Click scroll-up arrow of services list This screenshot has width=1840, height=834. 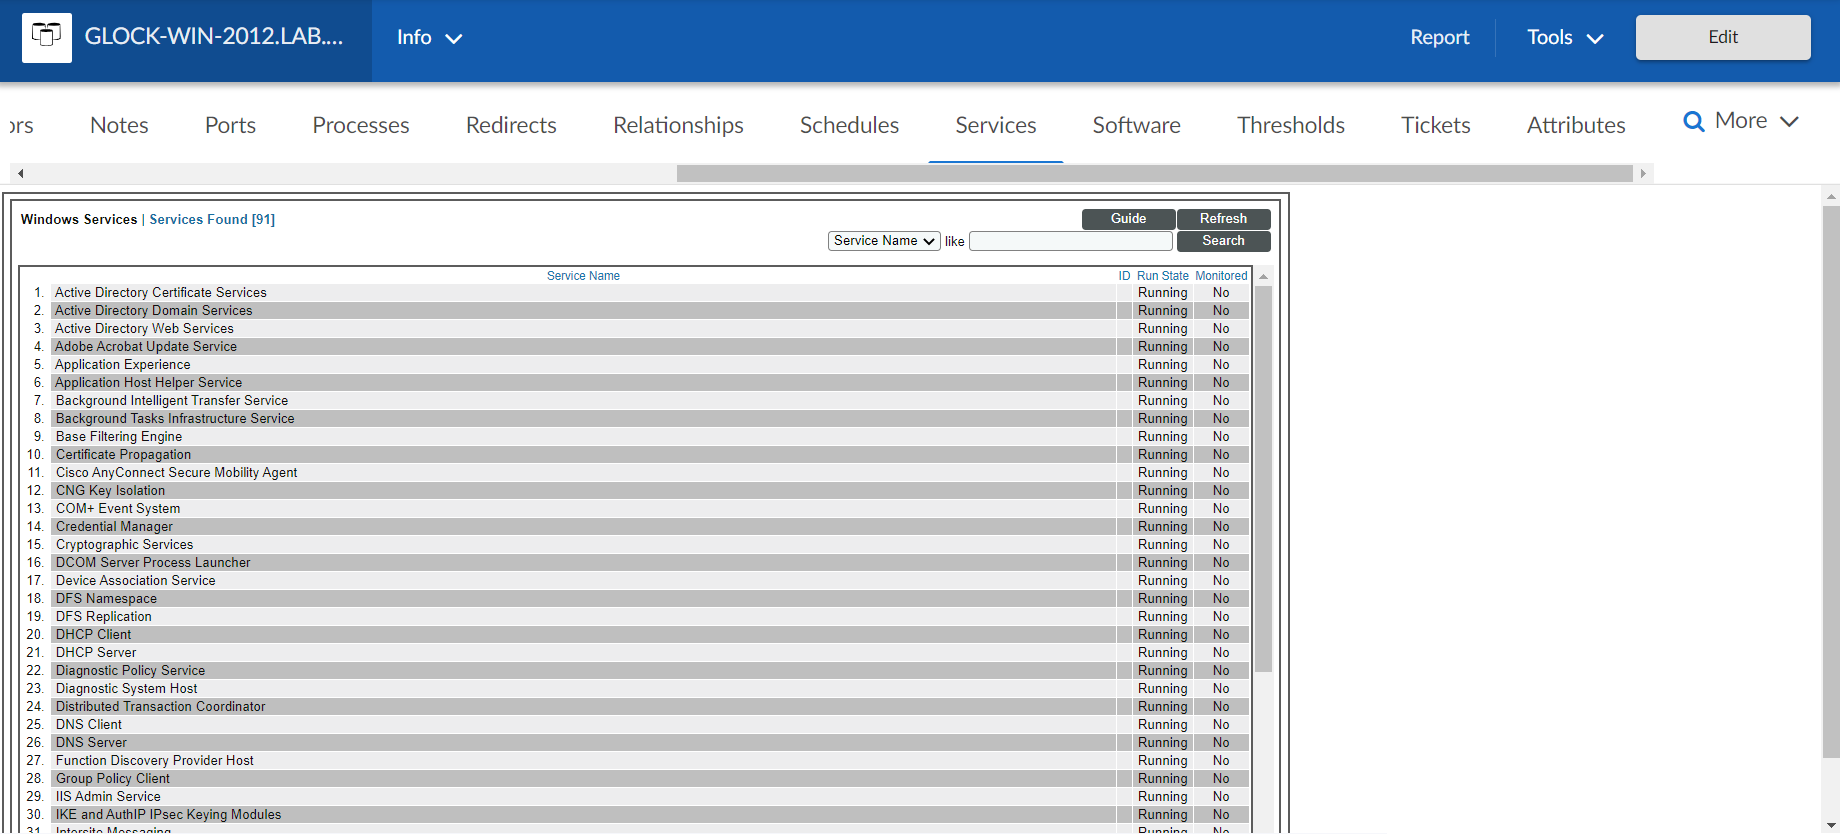[x=1263, y=277]
